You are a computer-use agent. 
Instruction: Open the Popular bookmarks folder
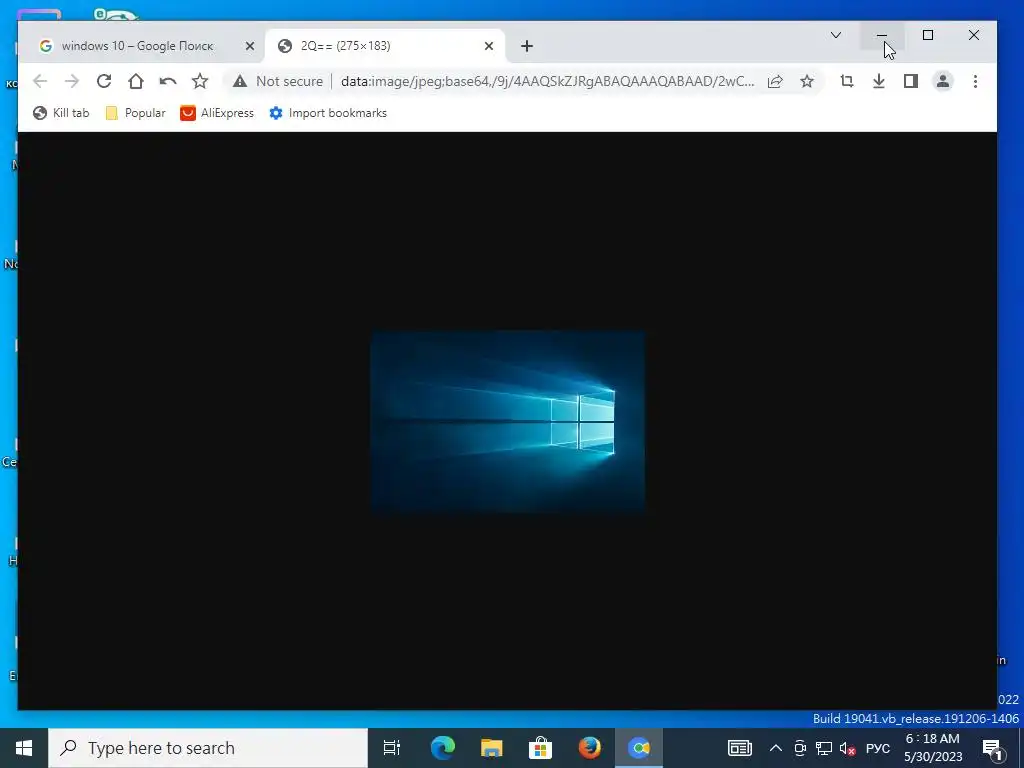pyautogui.click(x=136, y=113)
